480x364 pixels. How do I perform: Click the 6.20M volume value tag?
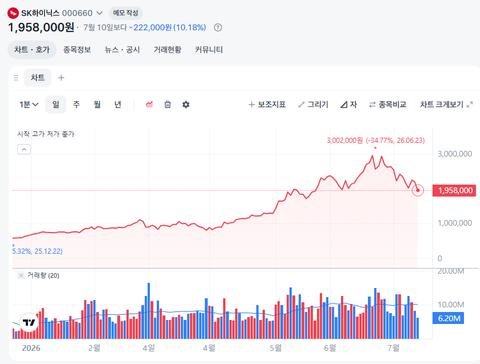click(x=448, y=318)
